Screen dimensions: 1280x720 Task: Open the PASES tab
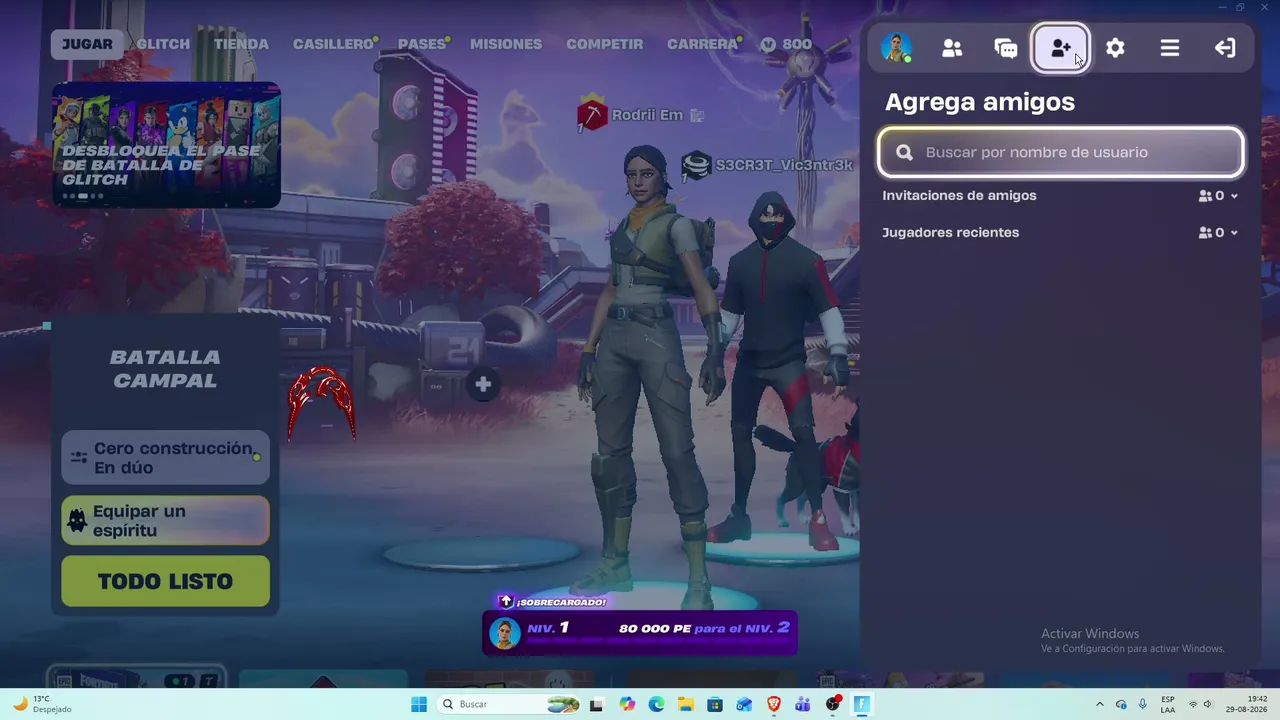point(422,44)
